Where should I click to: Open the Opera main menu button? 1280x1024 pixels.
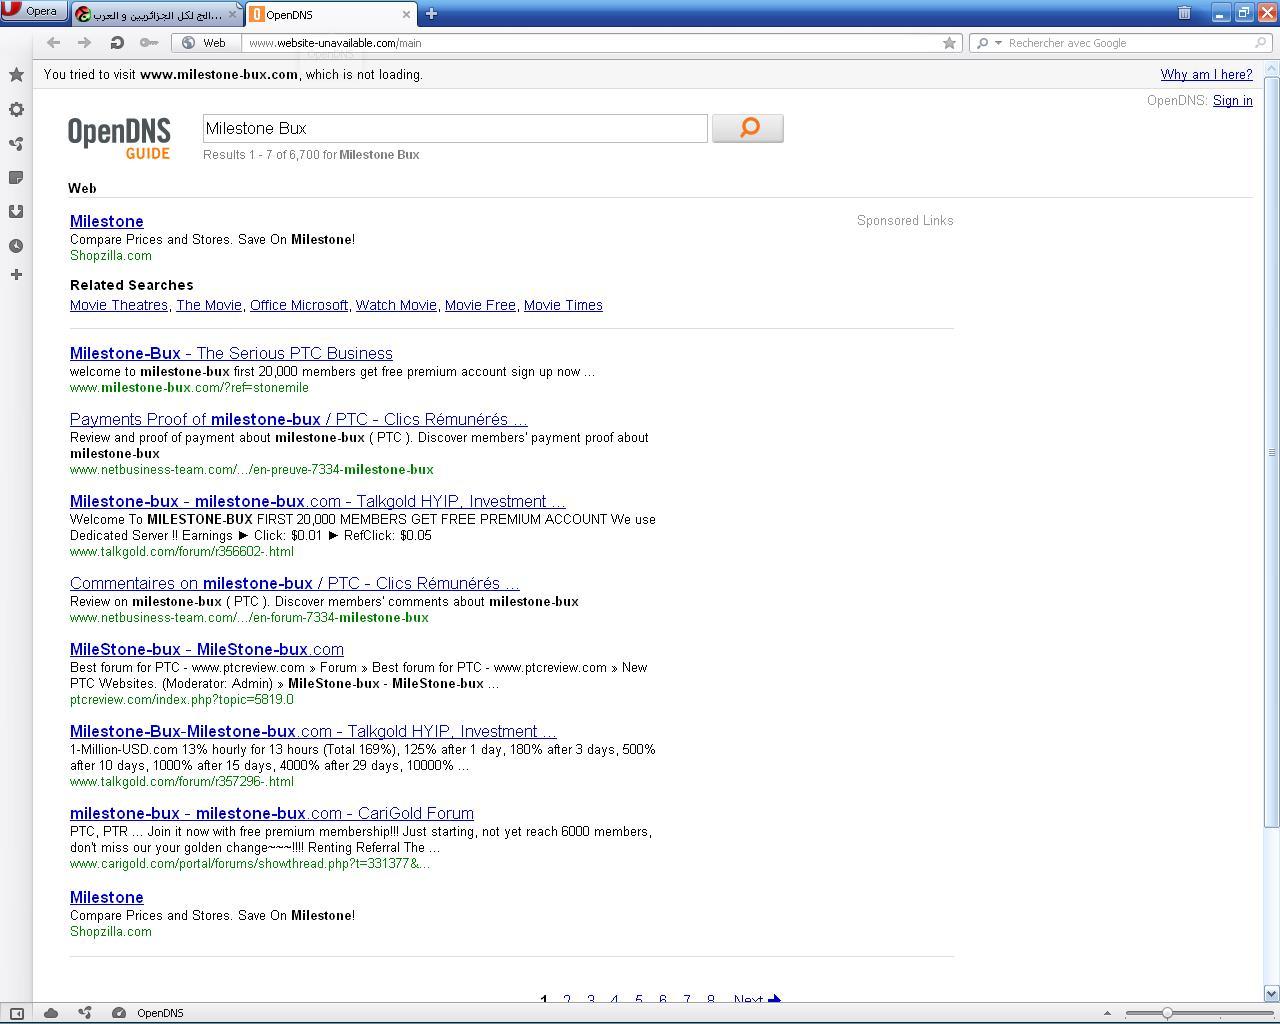pyautogui.click(x=34, y=11)
